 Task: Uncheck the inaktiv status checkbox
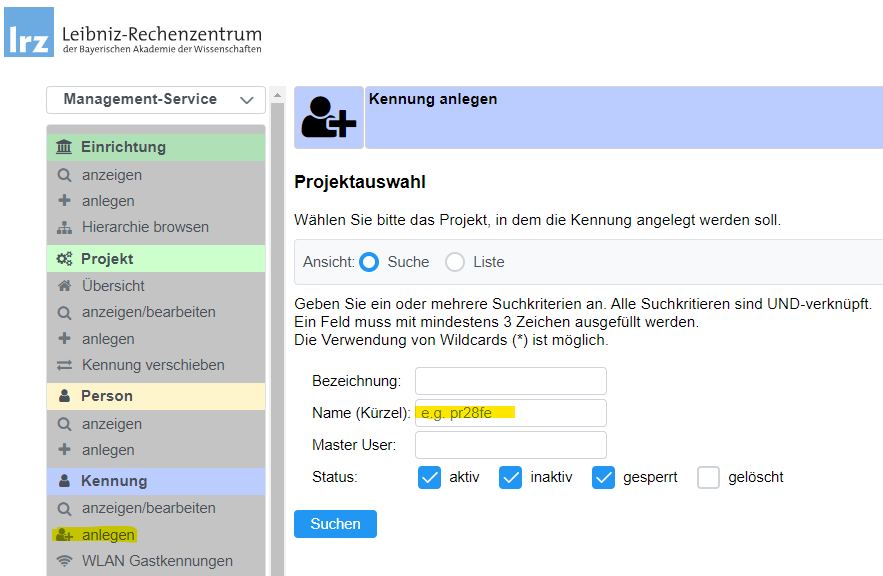tap(511, 477)
